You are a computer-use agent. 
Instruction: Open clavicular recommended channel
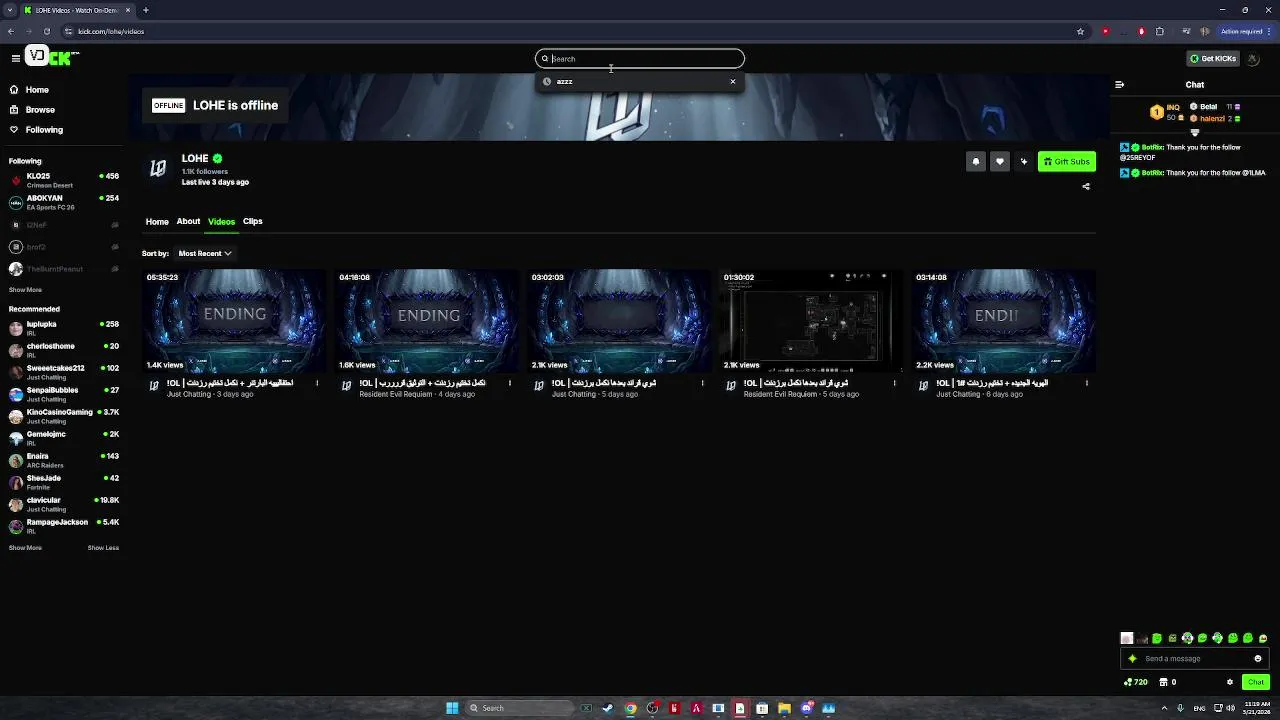(64, 504)
